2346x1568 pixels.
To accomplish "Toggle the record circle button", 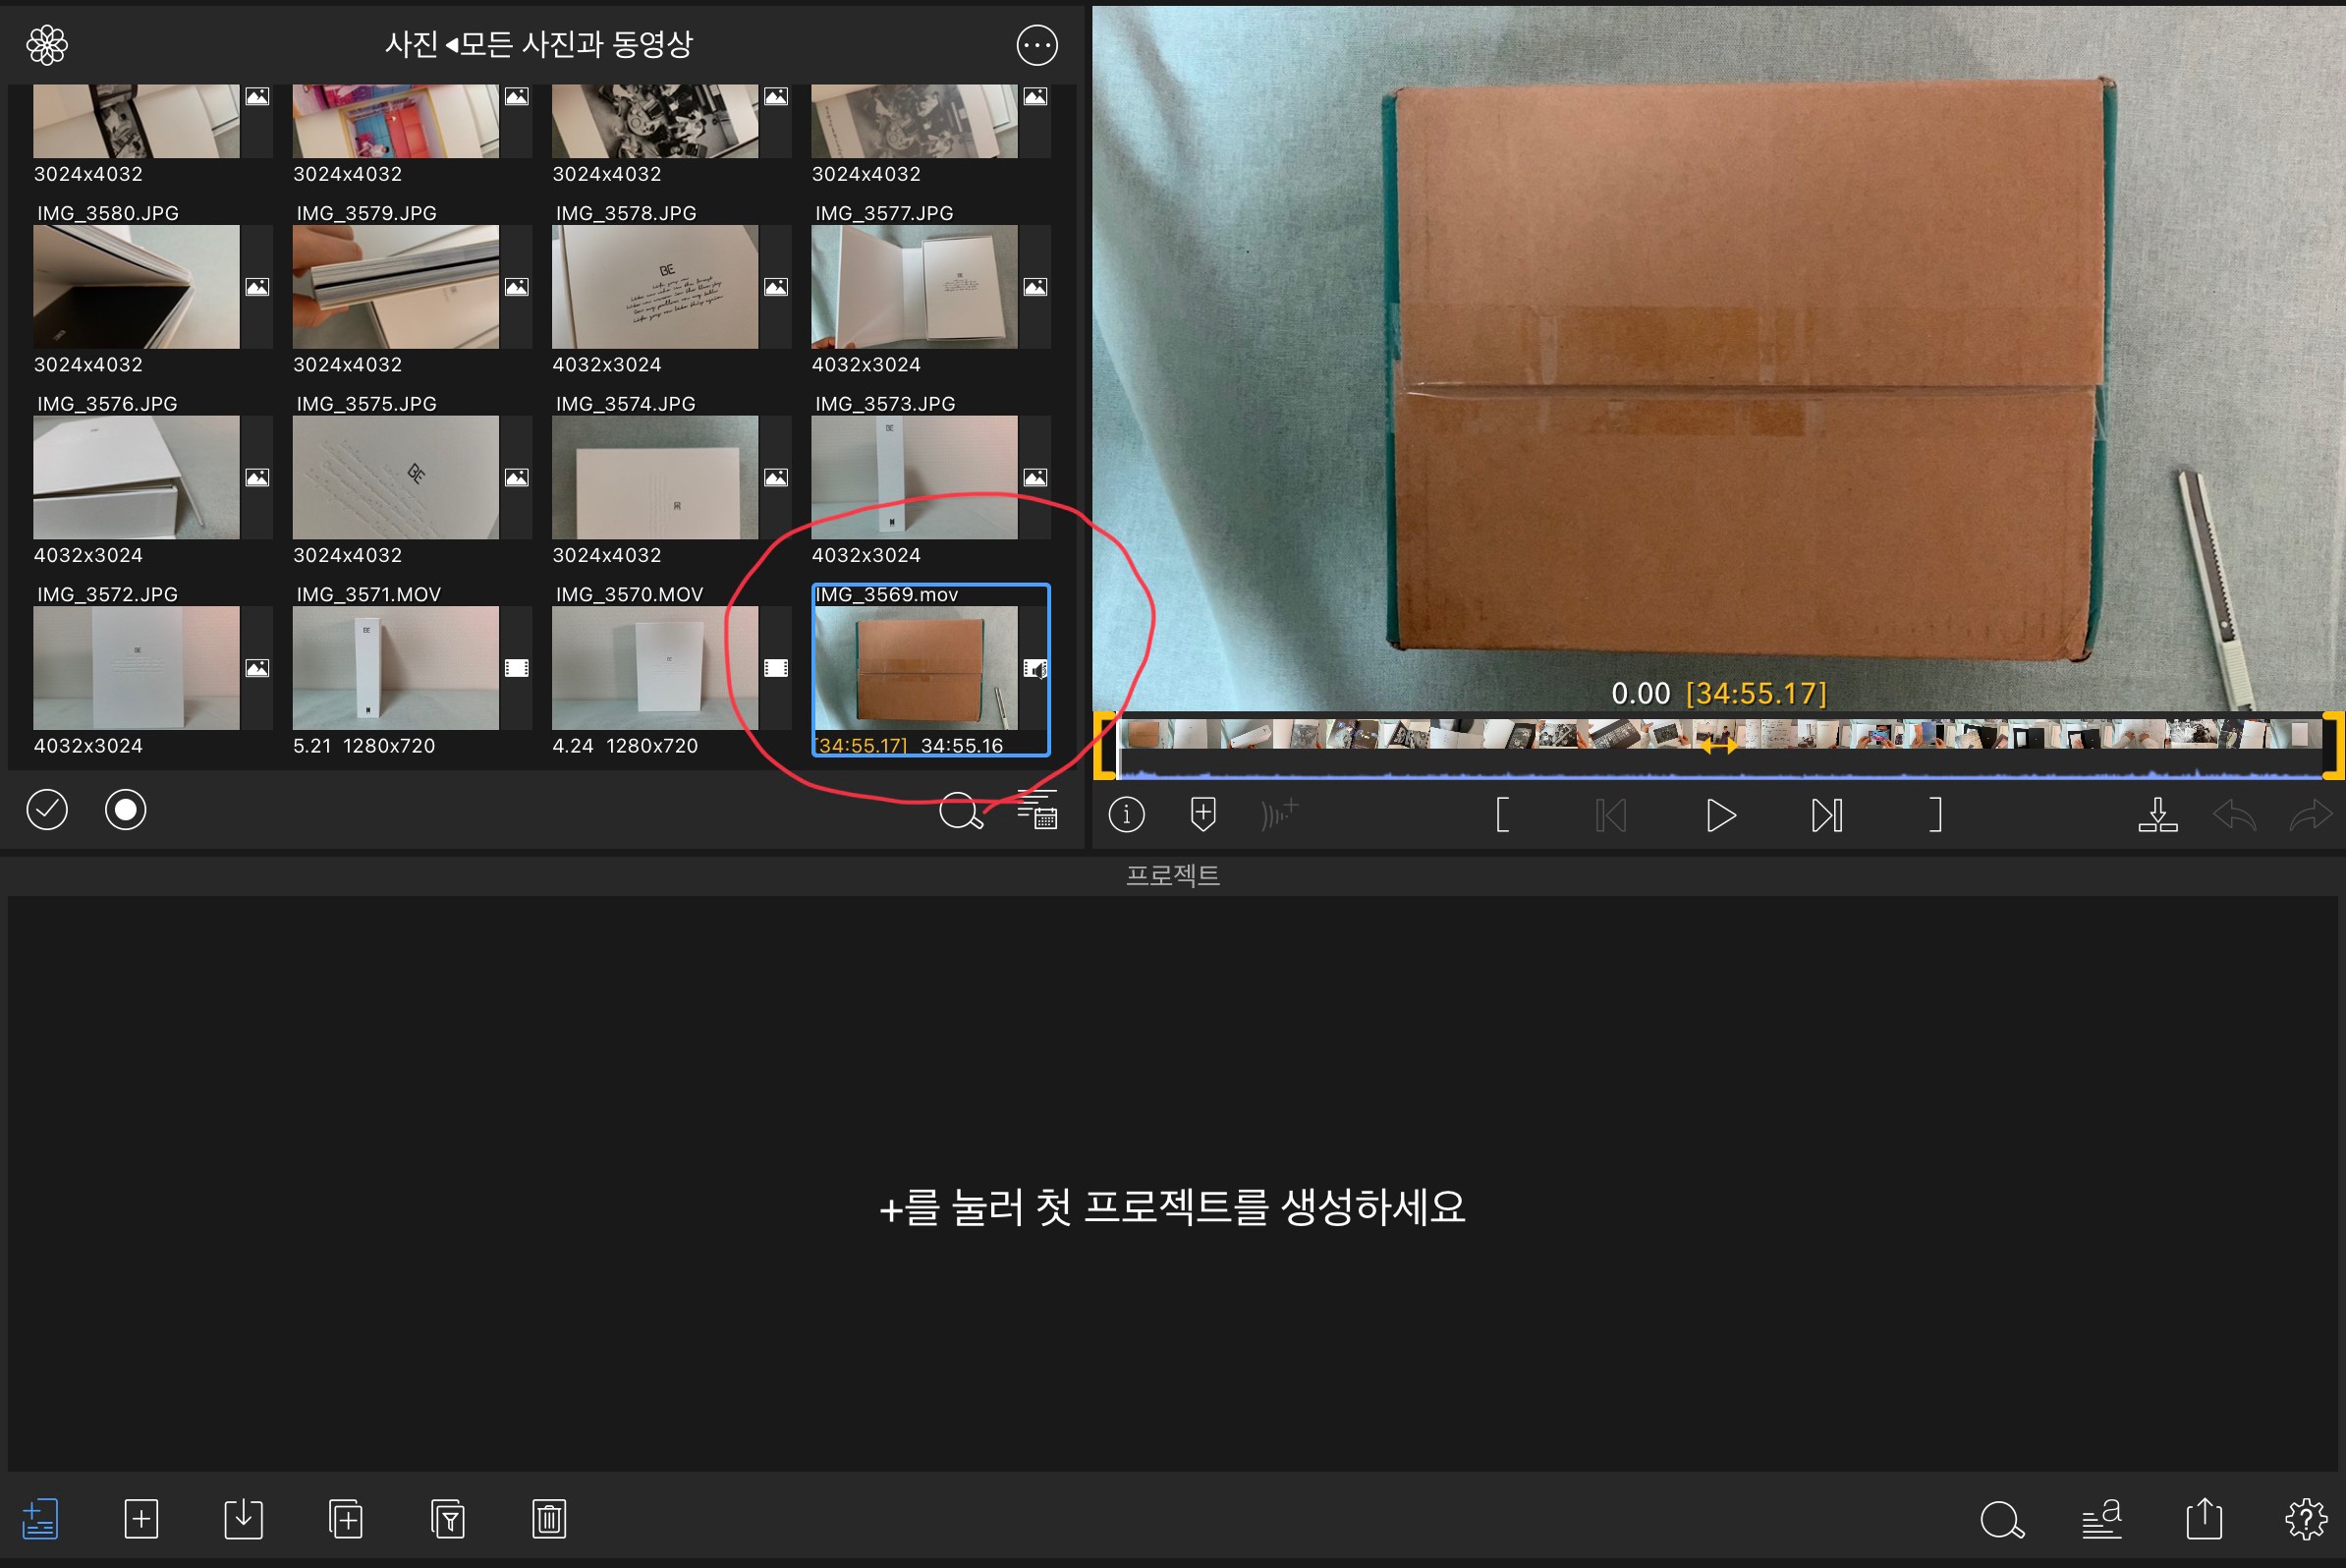I will click(x=125, y=809).
